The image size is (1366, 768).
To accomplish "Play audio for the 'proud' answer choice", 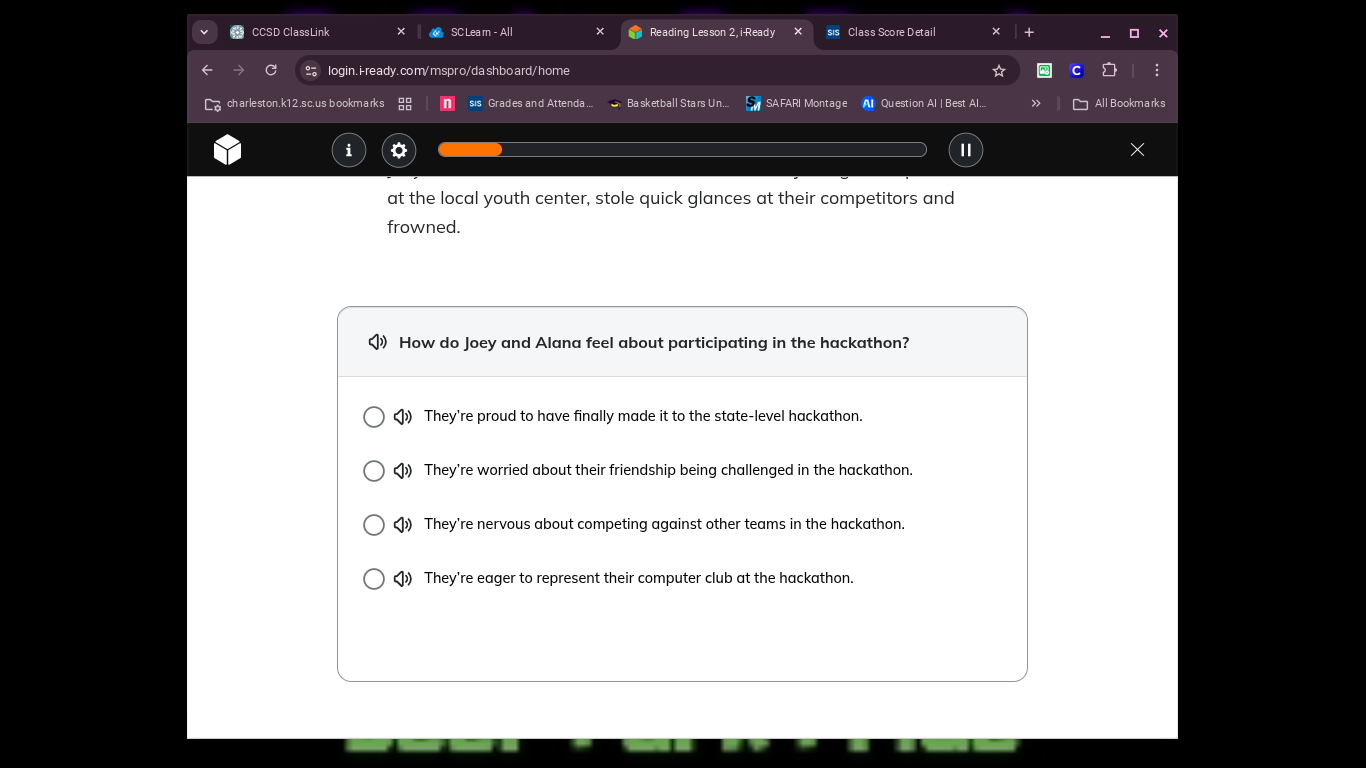I will coord(403,417).
